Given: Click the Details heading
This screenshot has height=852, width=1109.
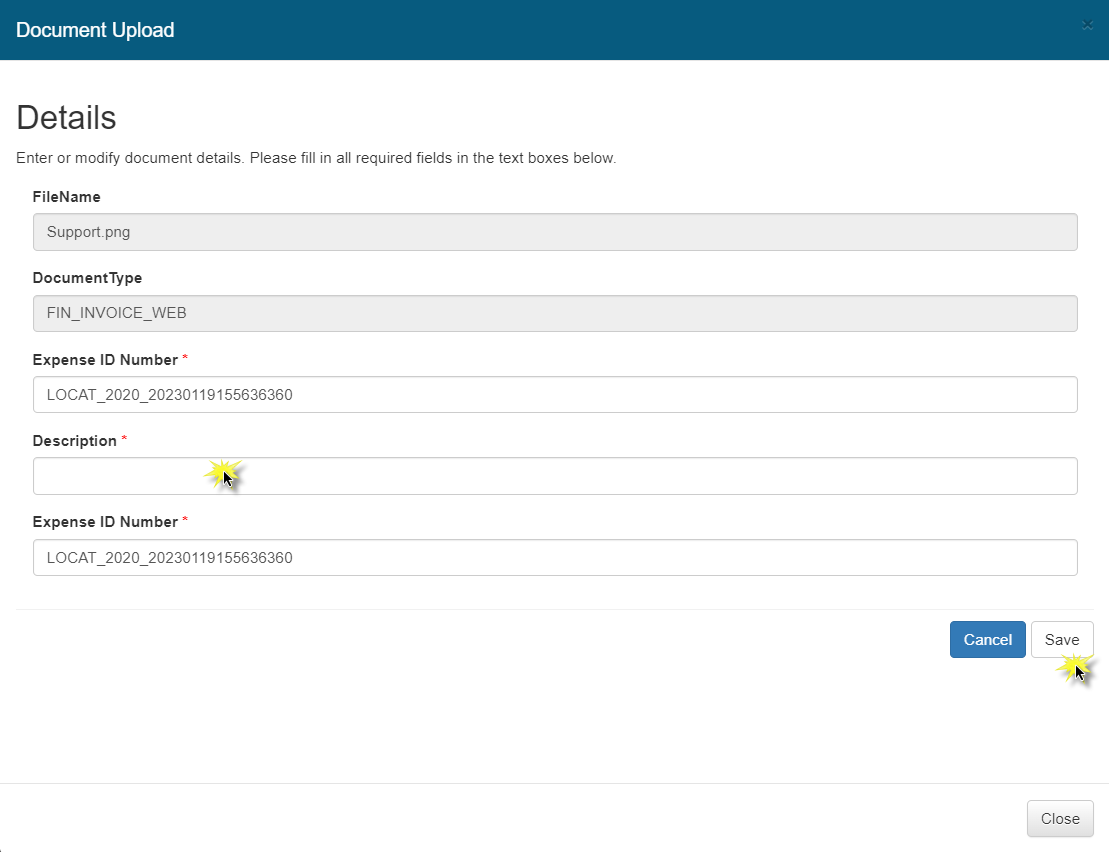Looking at the screenshot, I should (66, 118).
